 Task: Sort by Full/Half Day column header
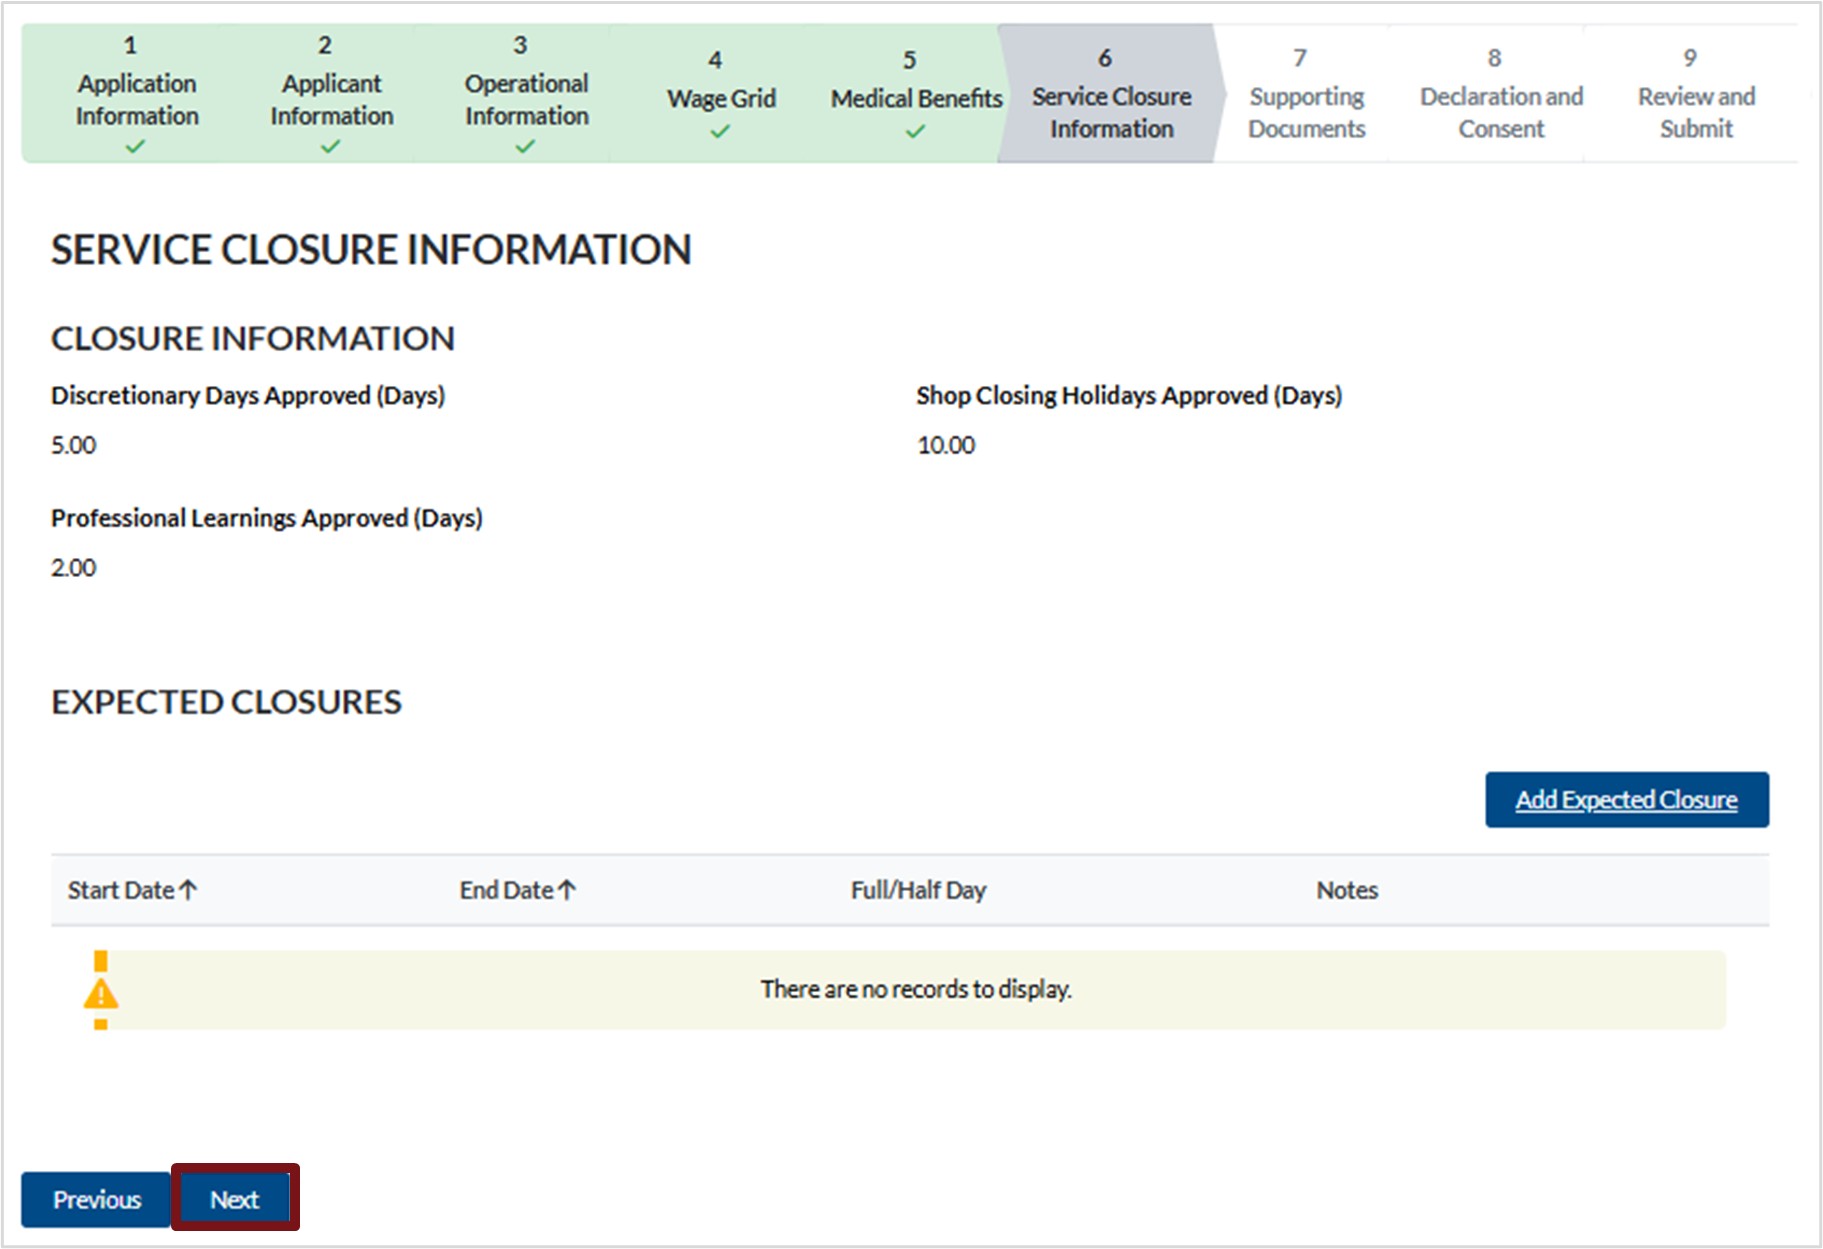pos(917,889)
